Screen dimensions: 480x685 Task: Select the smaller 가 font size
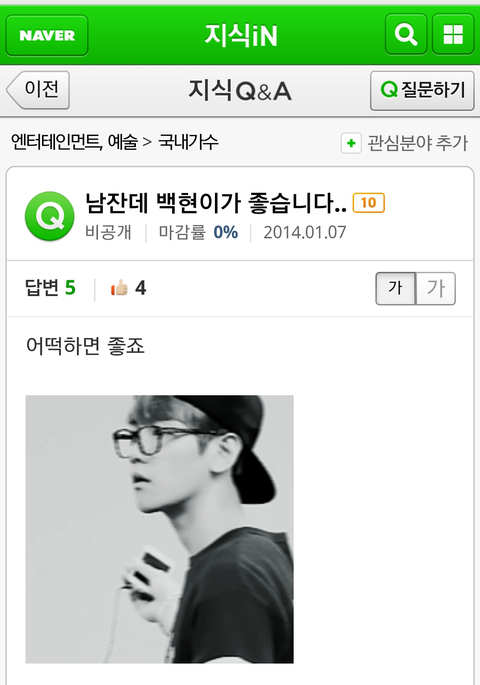[395, 288]
